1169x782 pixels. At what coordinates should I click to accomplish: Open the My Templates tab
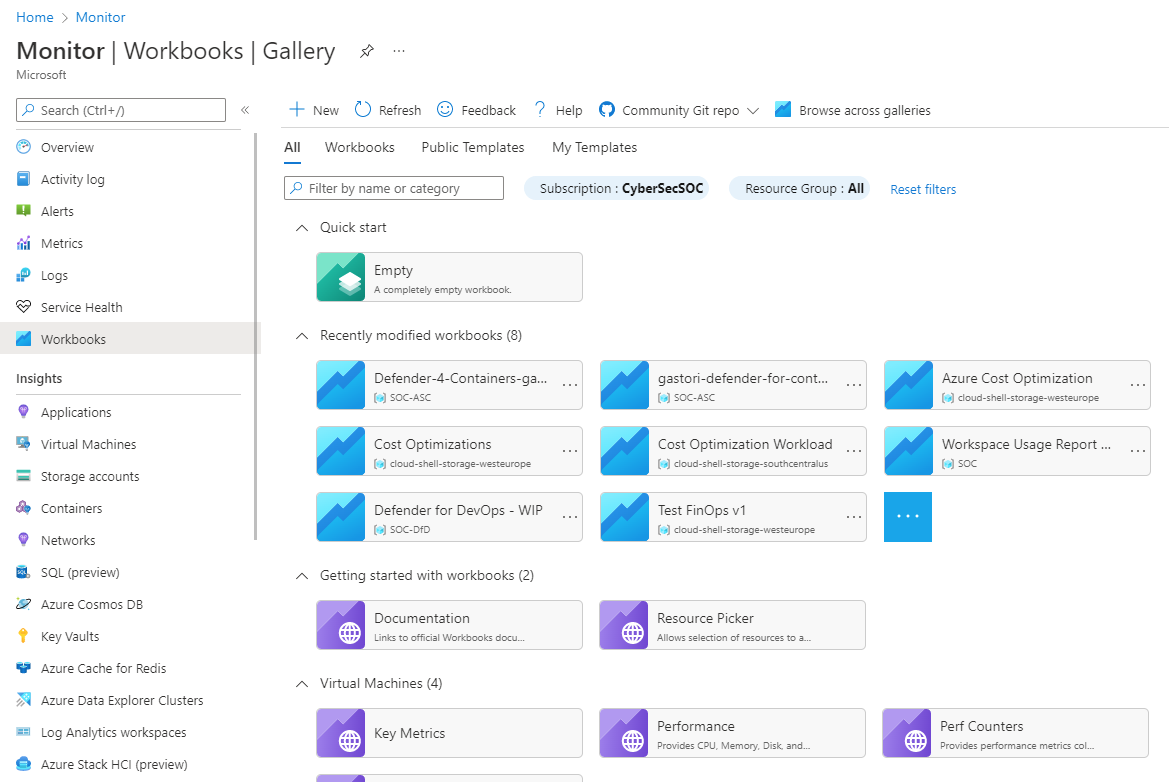(594, 147)
